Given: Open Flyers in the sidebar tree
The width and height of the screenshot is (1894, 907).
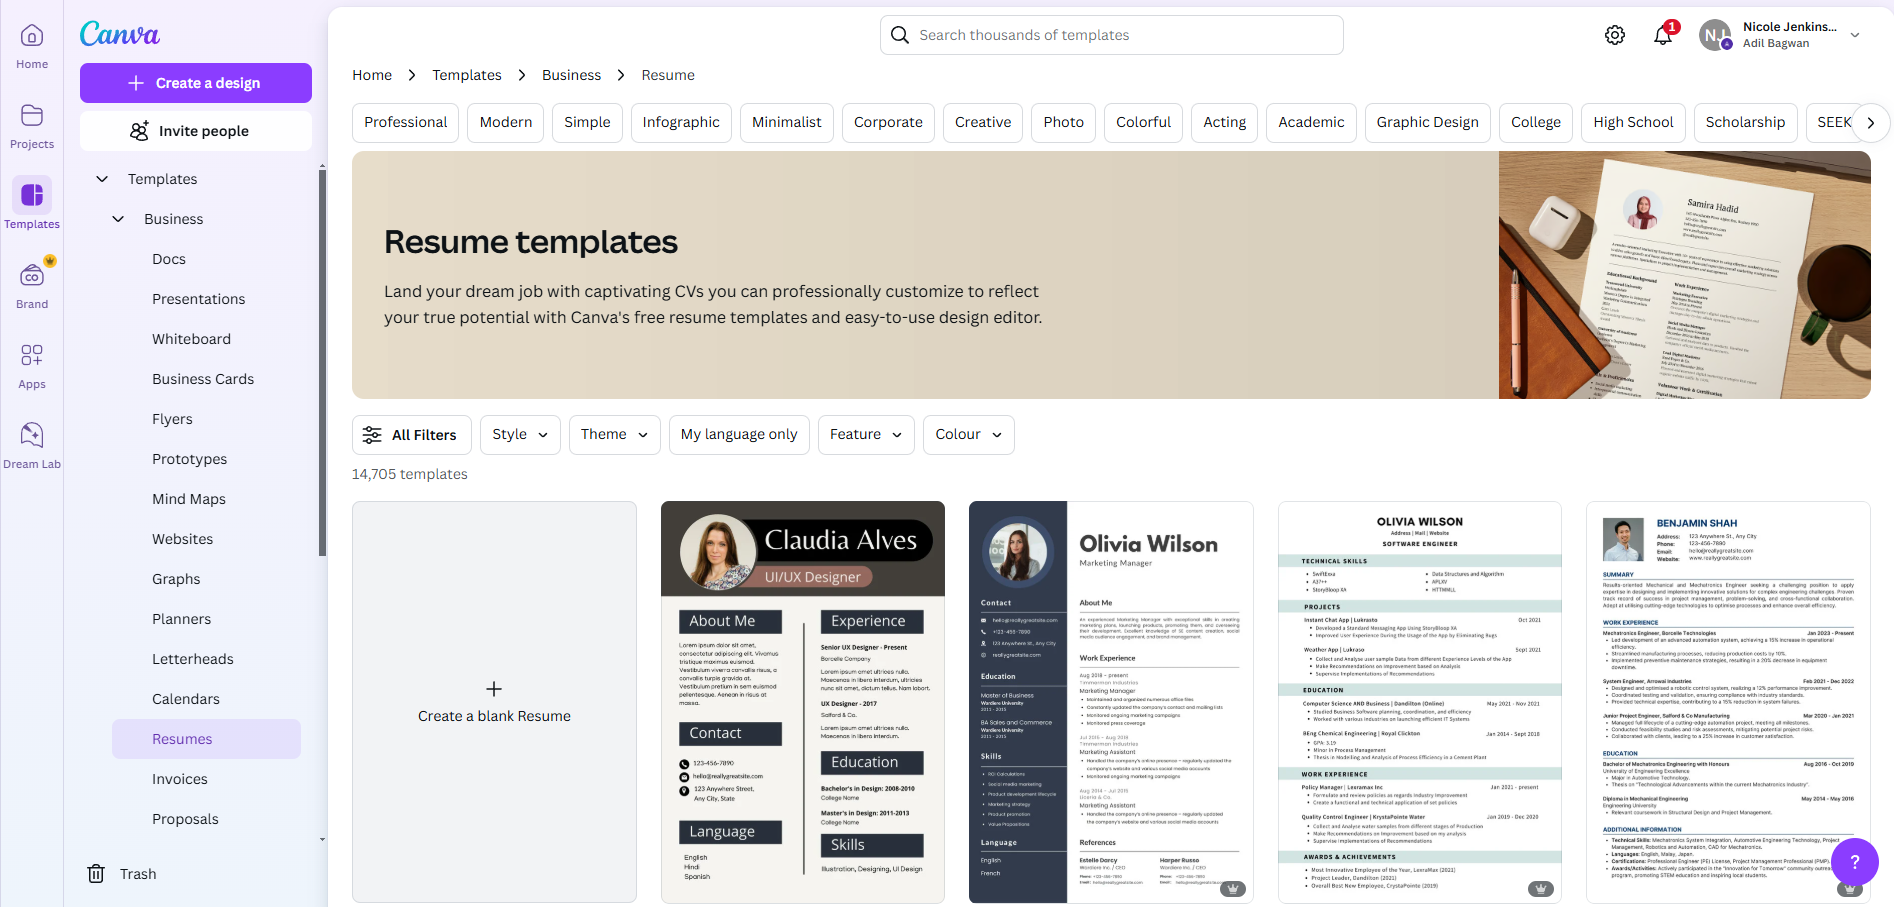Looking at the screenshot, I should pos(173,419).
